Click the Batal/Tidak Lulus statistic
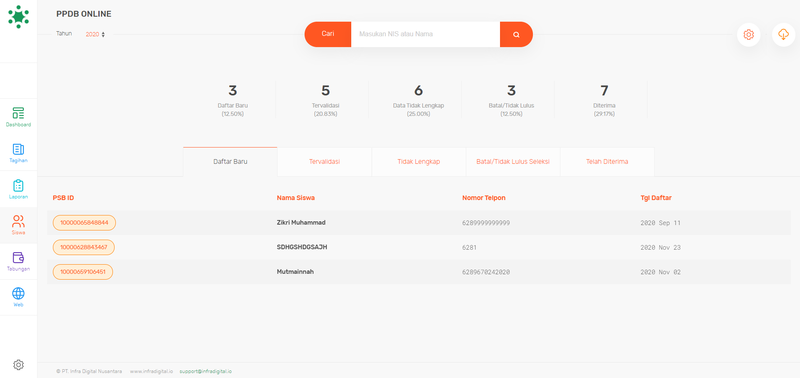800x378 pixels. click(x=511, y=100)
